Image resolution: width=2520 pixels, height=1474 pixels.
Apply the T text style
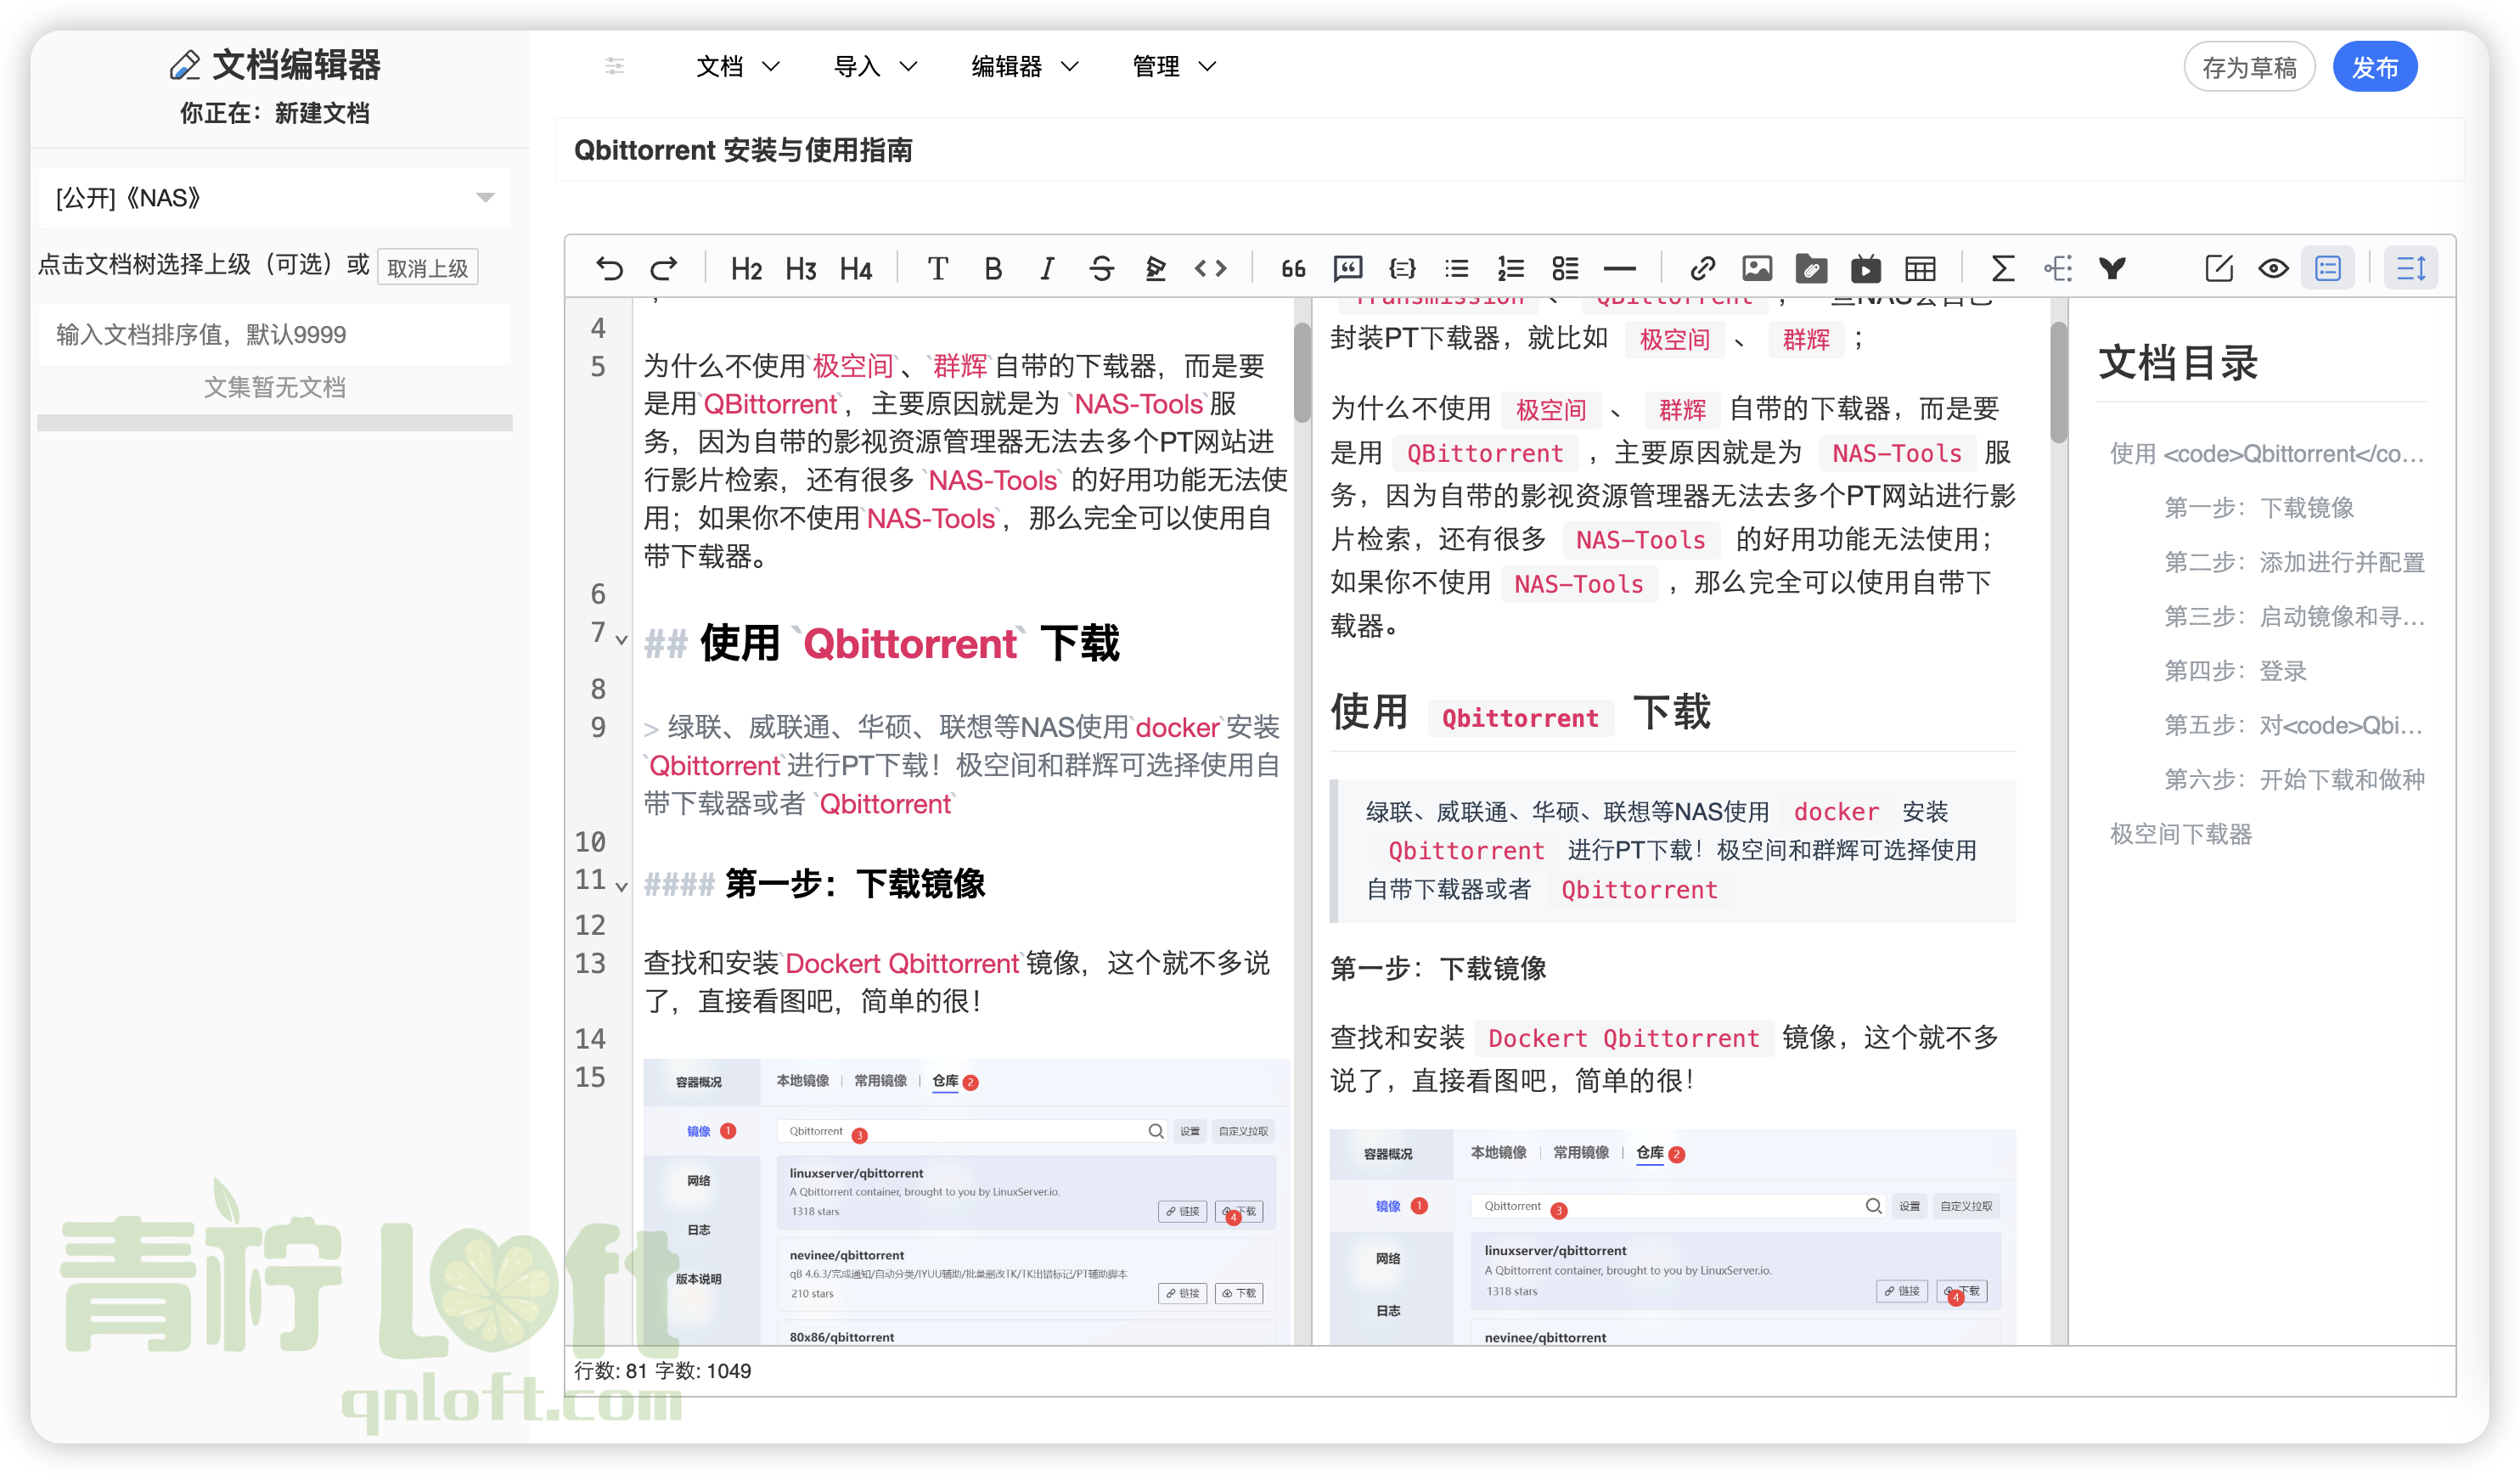[937, 268]
